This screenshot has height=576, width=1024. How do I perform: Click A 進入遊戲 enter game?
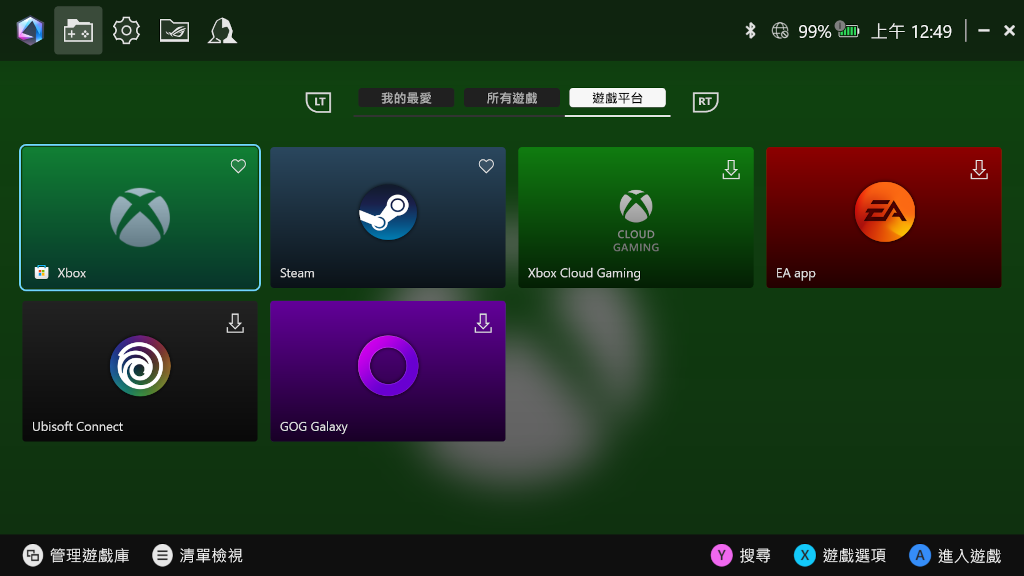[955, 555]
